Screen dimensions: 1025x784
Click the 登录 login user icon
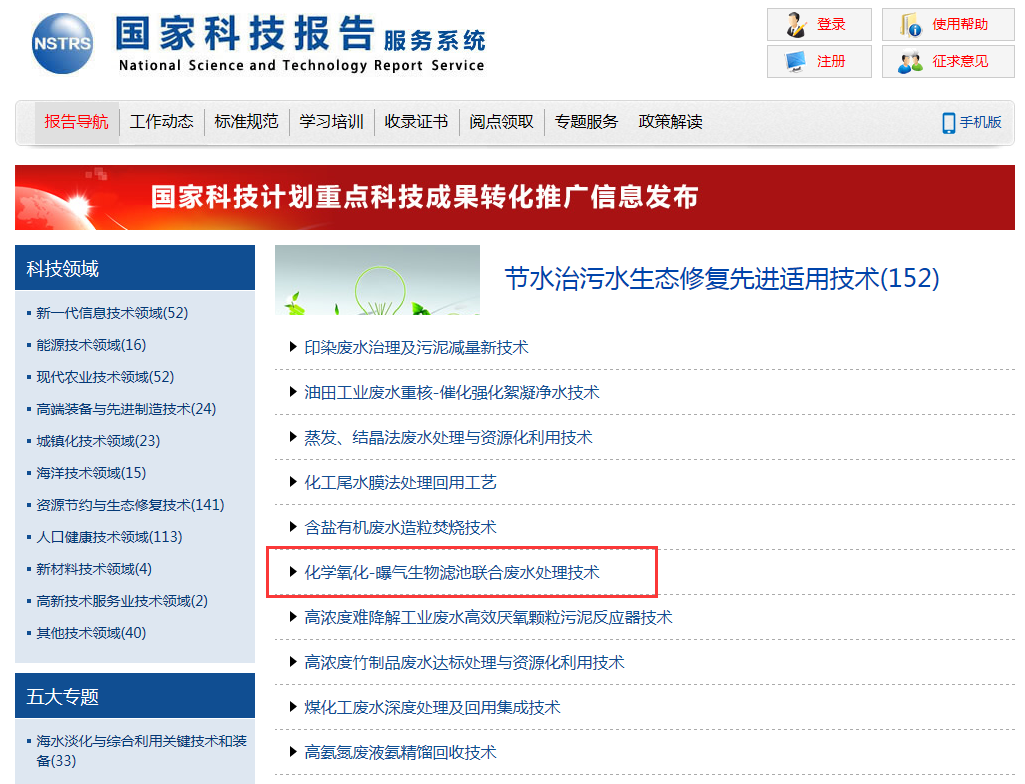(x=796, y=24)
